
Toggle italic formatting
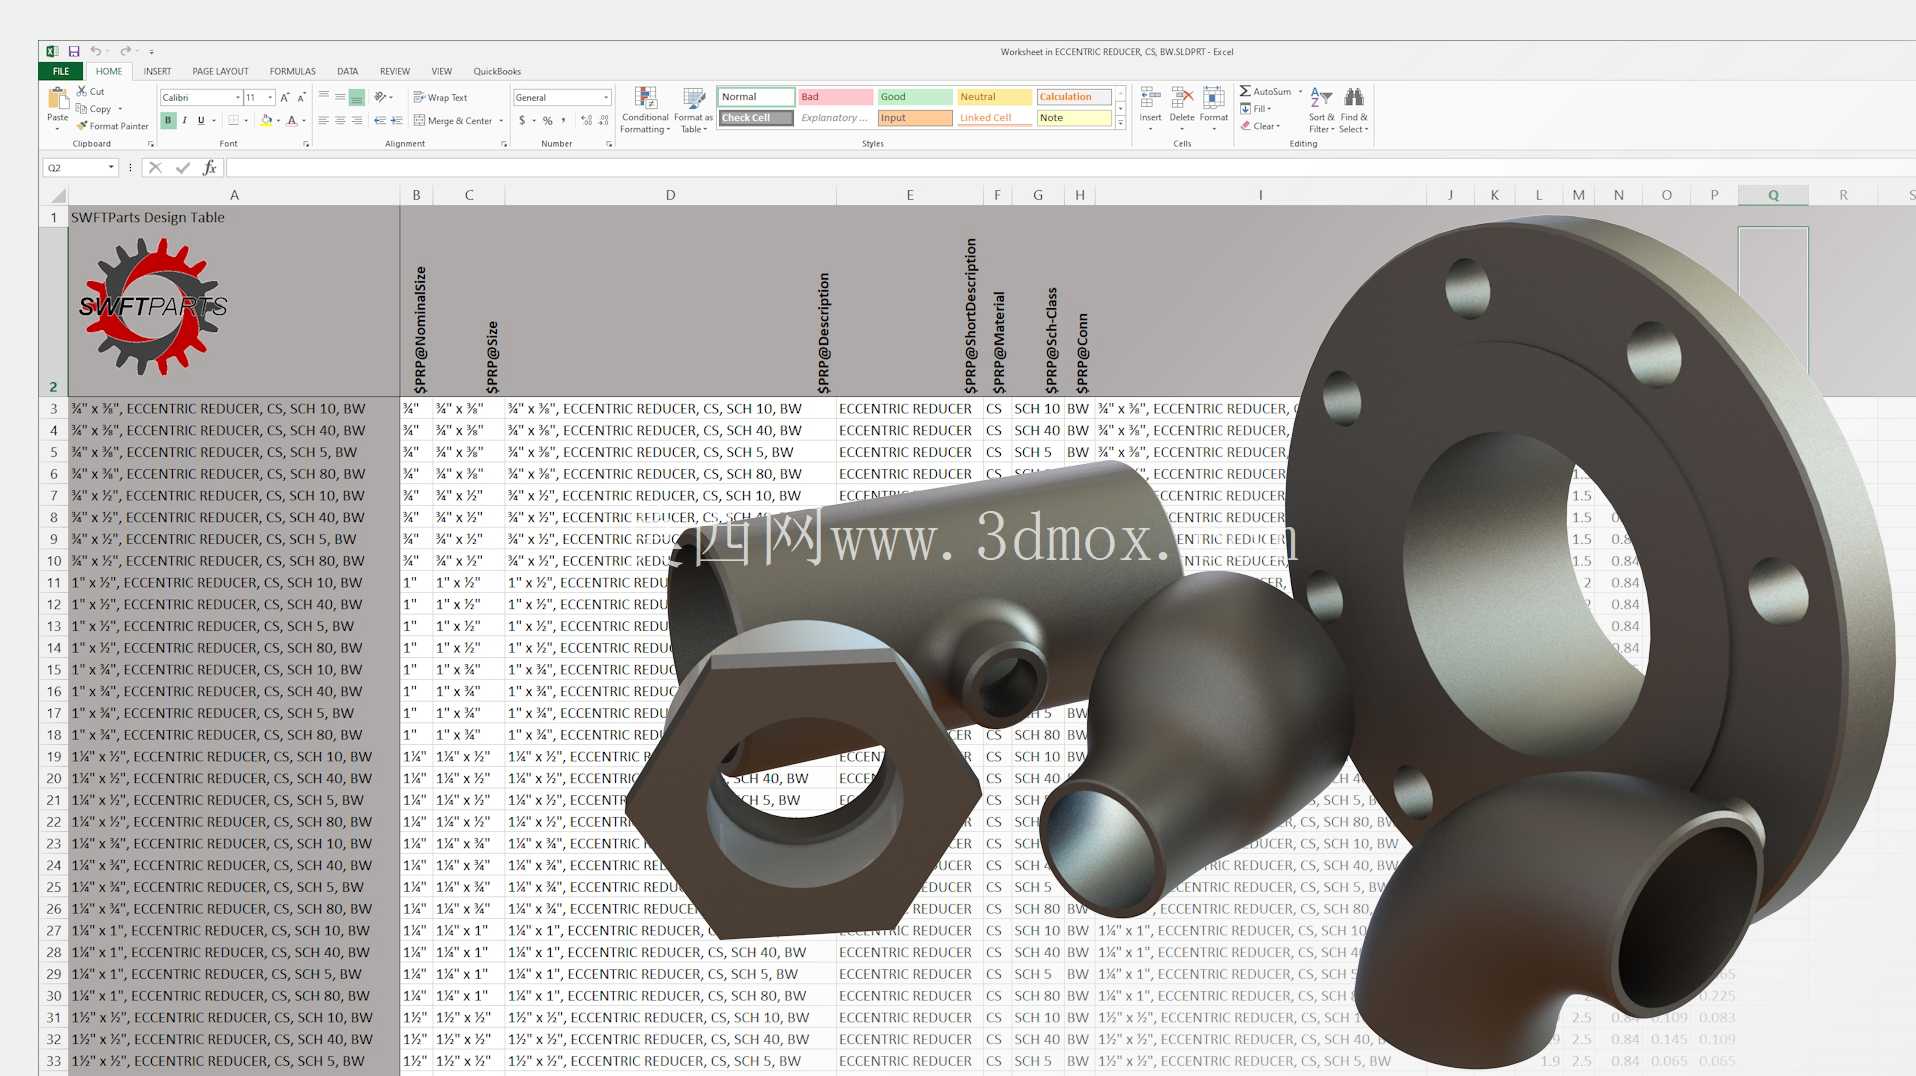(184, 120)
